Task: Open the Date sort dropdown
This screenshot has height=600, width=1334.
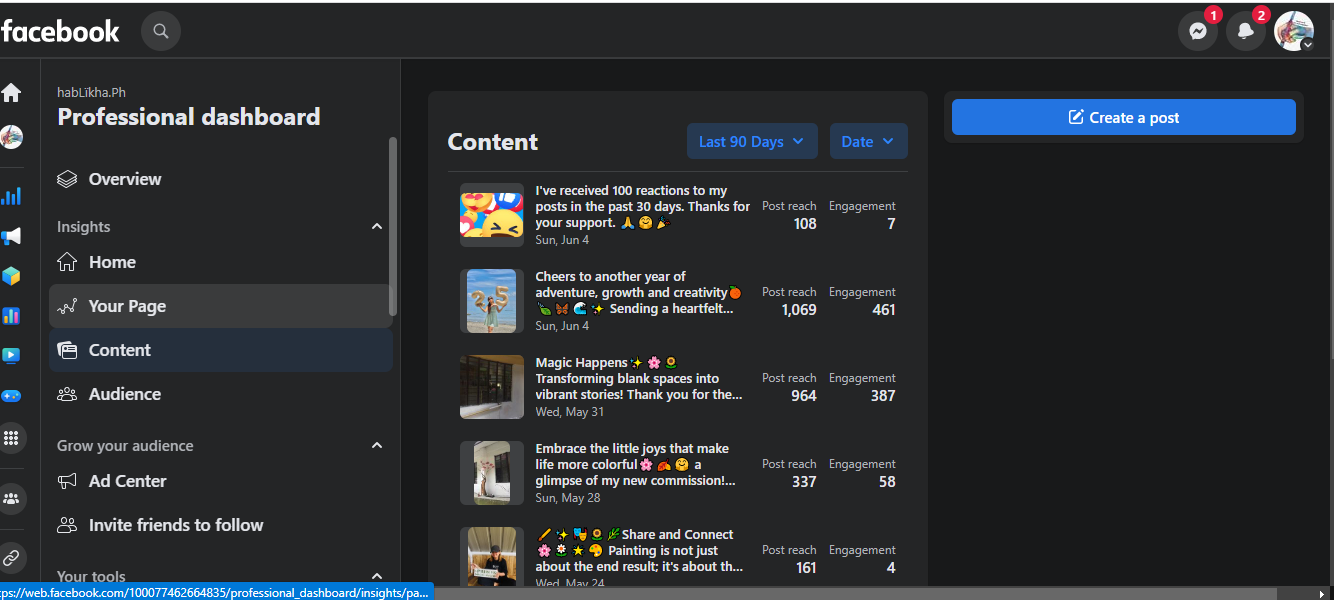Action: (x=869, y=141)
